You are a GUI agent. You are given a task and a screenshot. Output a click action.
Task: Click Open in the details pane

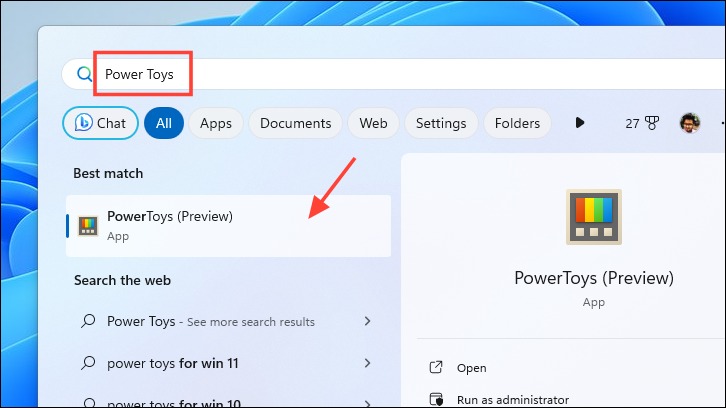[471, 368]
